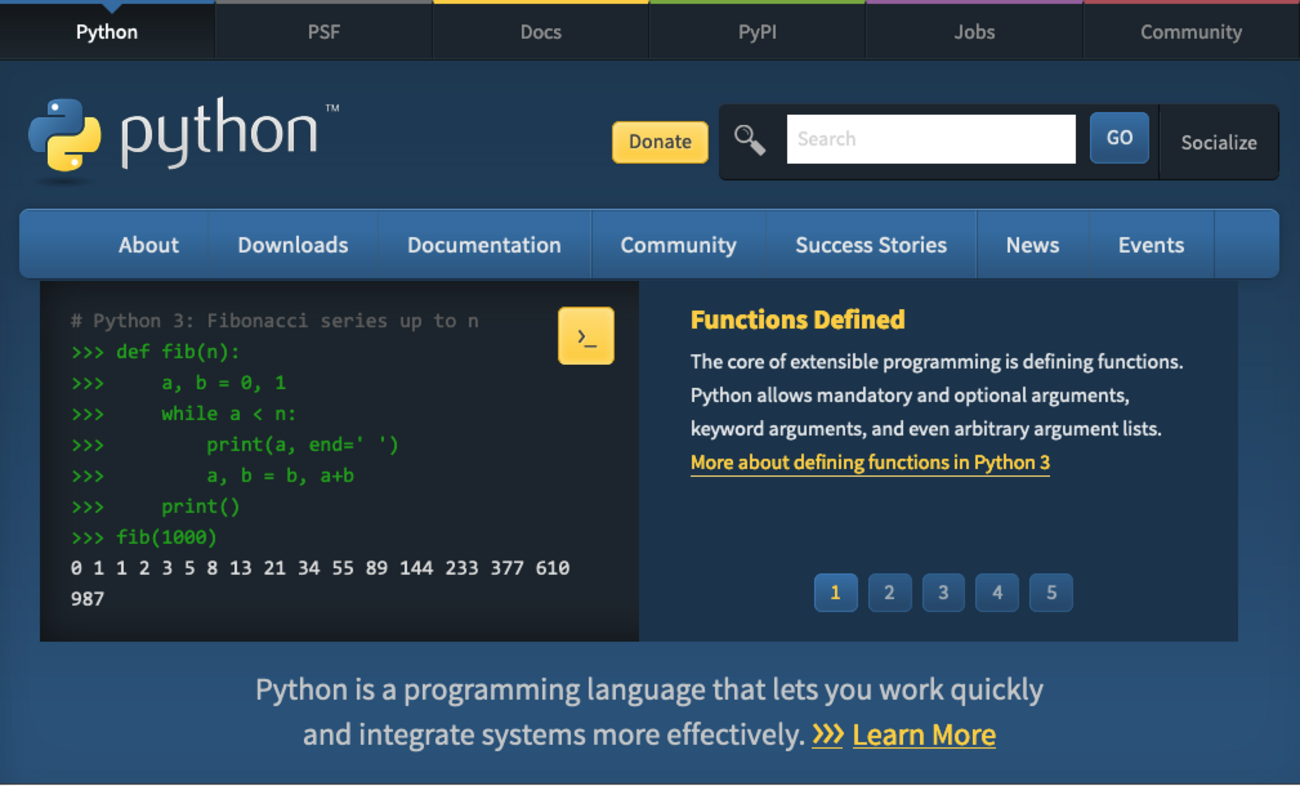Open More about defining functions link
Image resolution: width=1300 pixels, height=786 pixels.
tap(870, 463)
